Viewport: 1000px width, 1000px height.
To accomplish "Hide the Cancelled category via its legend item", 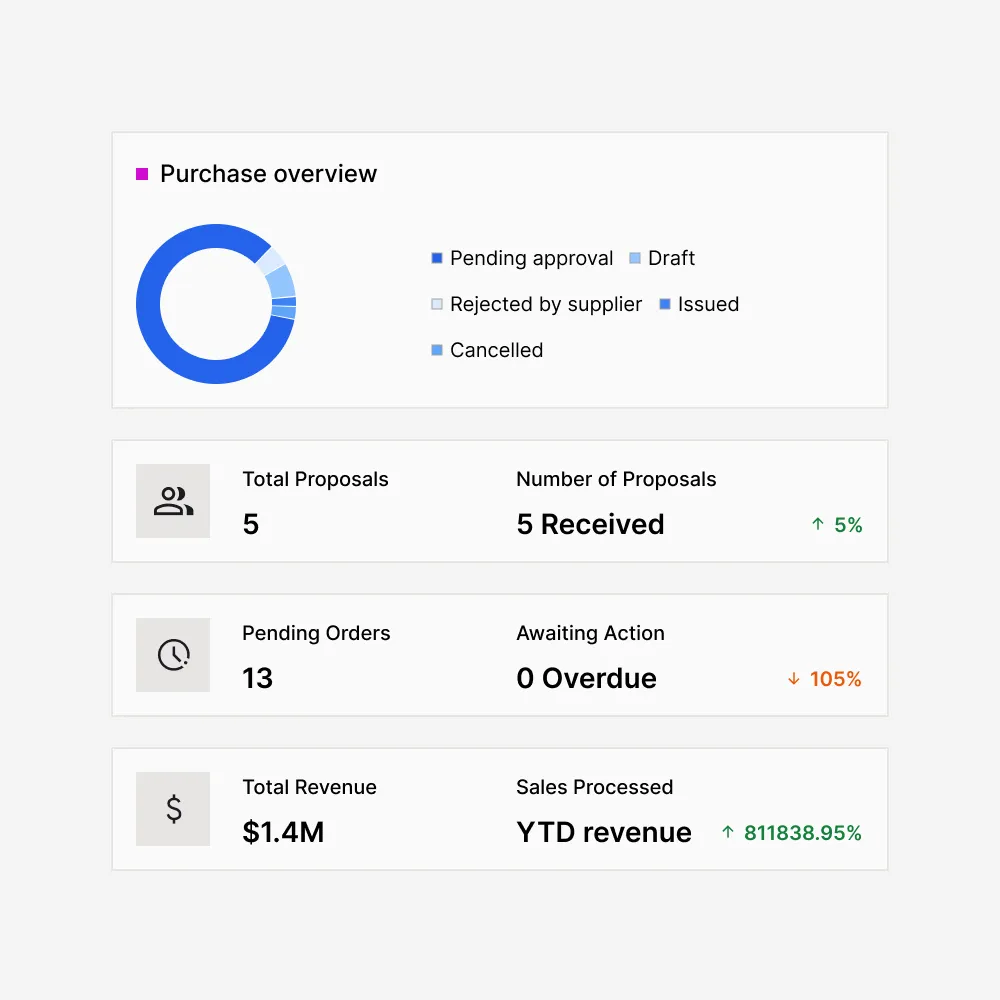I will click(487, 350).
